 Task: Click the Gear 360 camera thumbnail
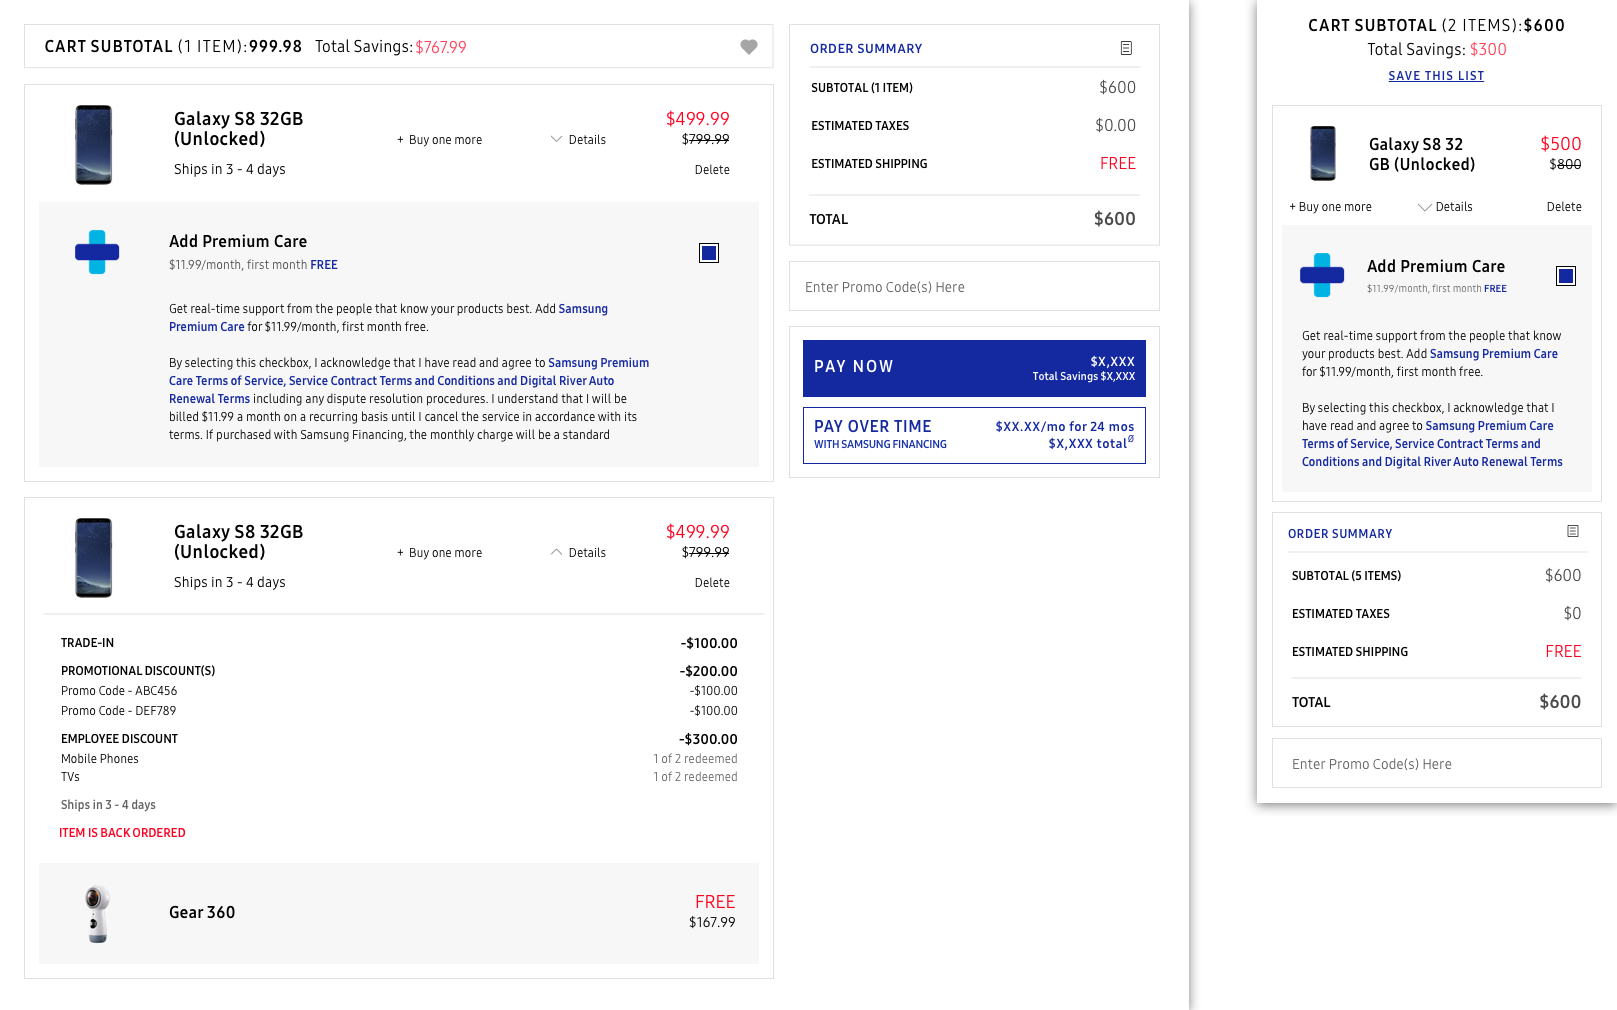97,913
